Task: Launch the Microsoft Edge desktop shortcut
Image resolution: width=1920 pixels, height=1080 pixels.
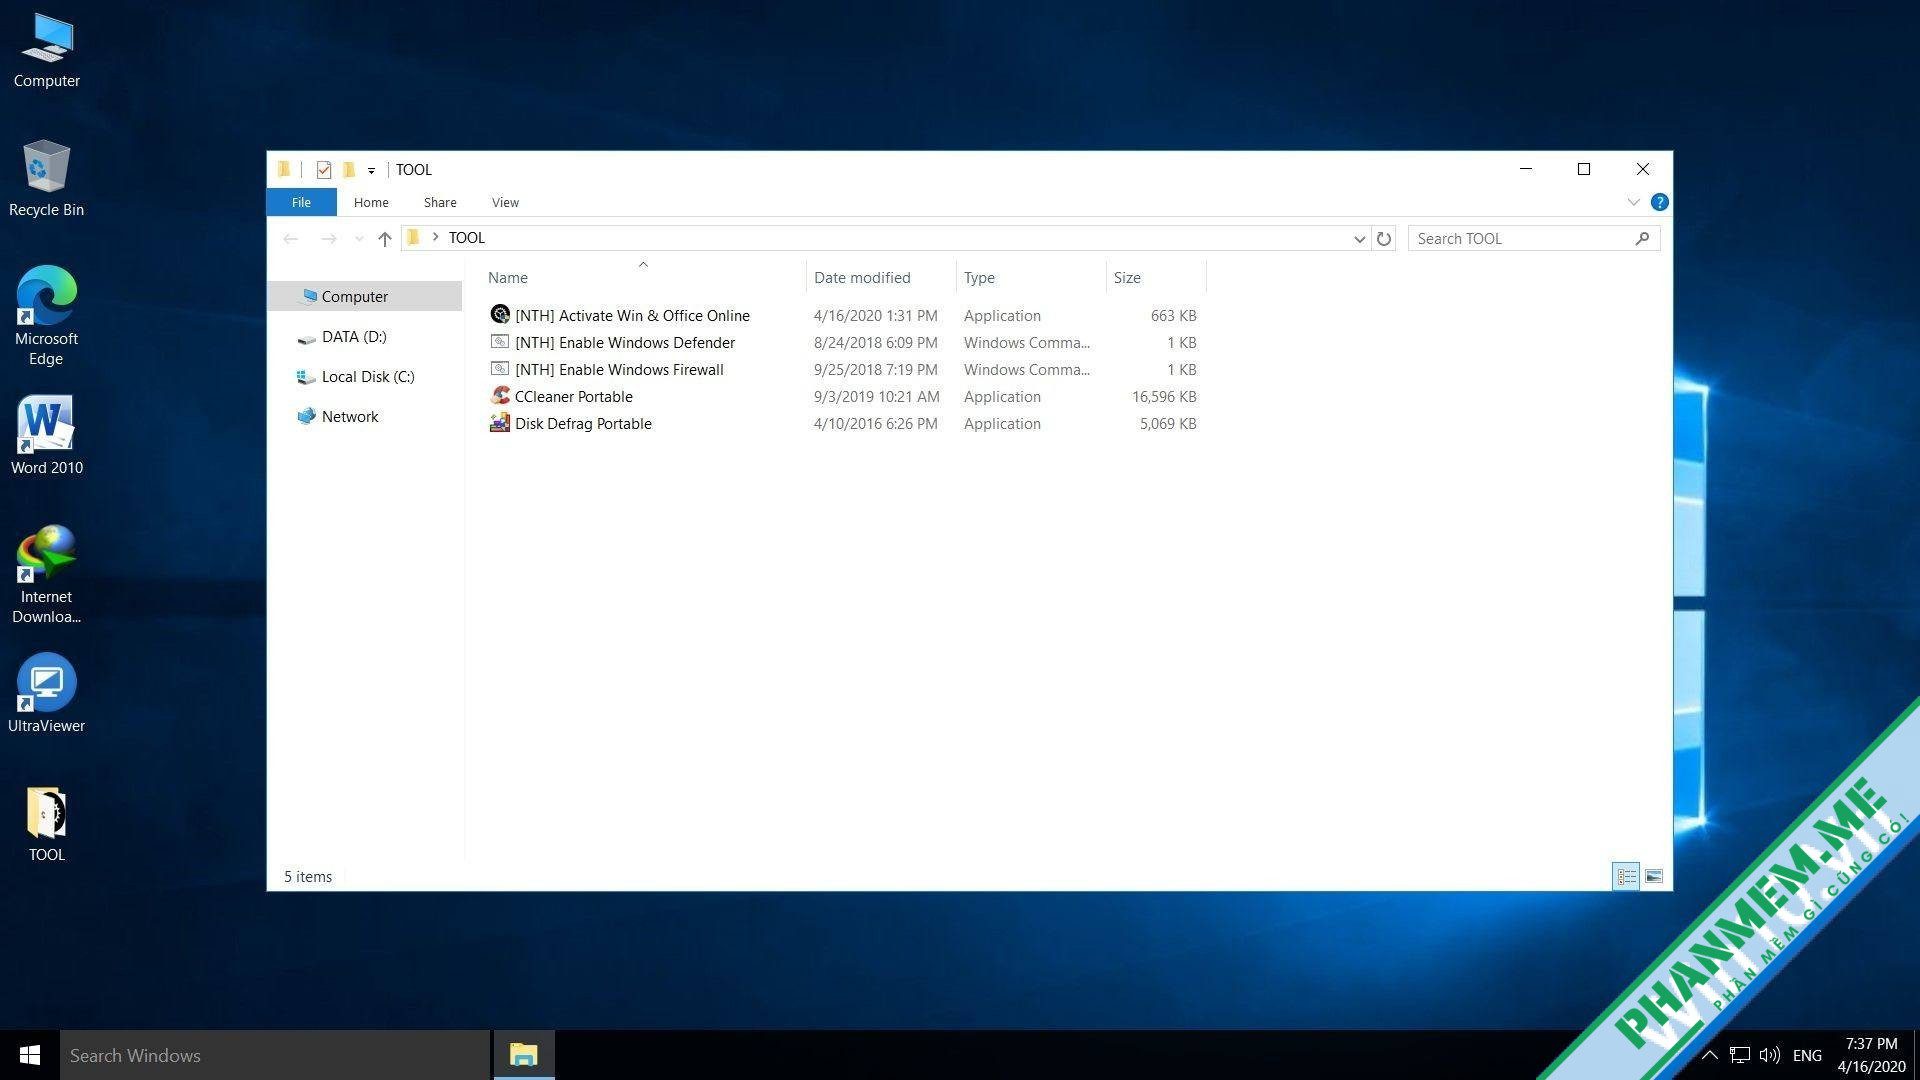Action: (x=46, y=316)
